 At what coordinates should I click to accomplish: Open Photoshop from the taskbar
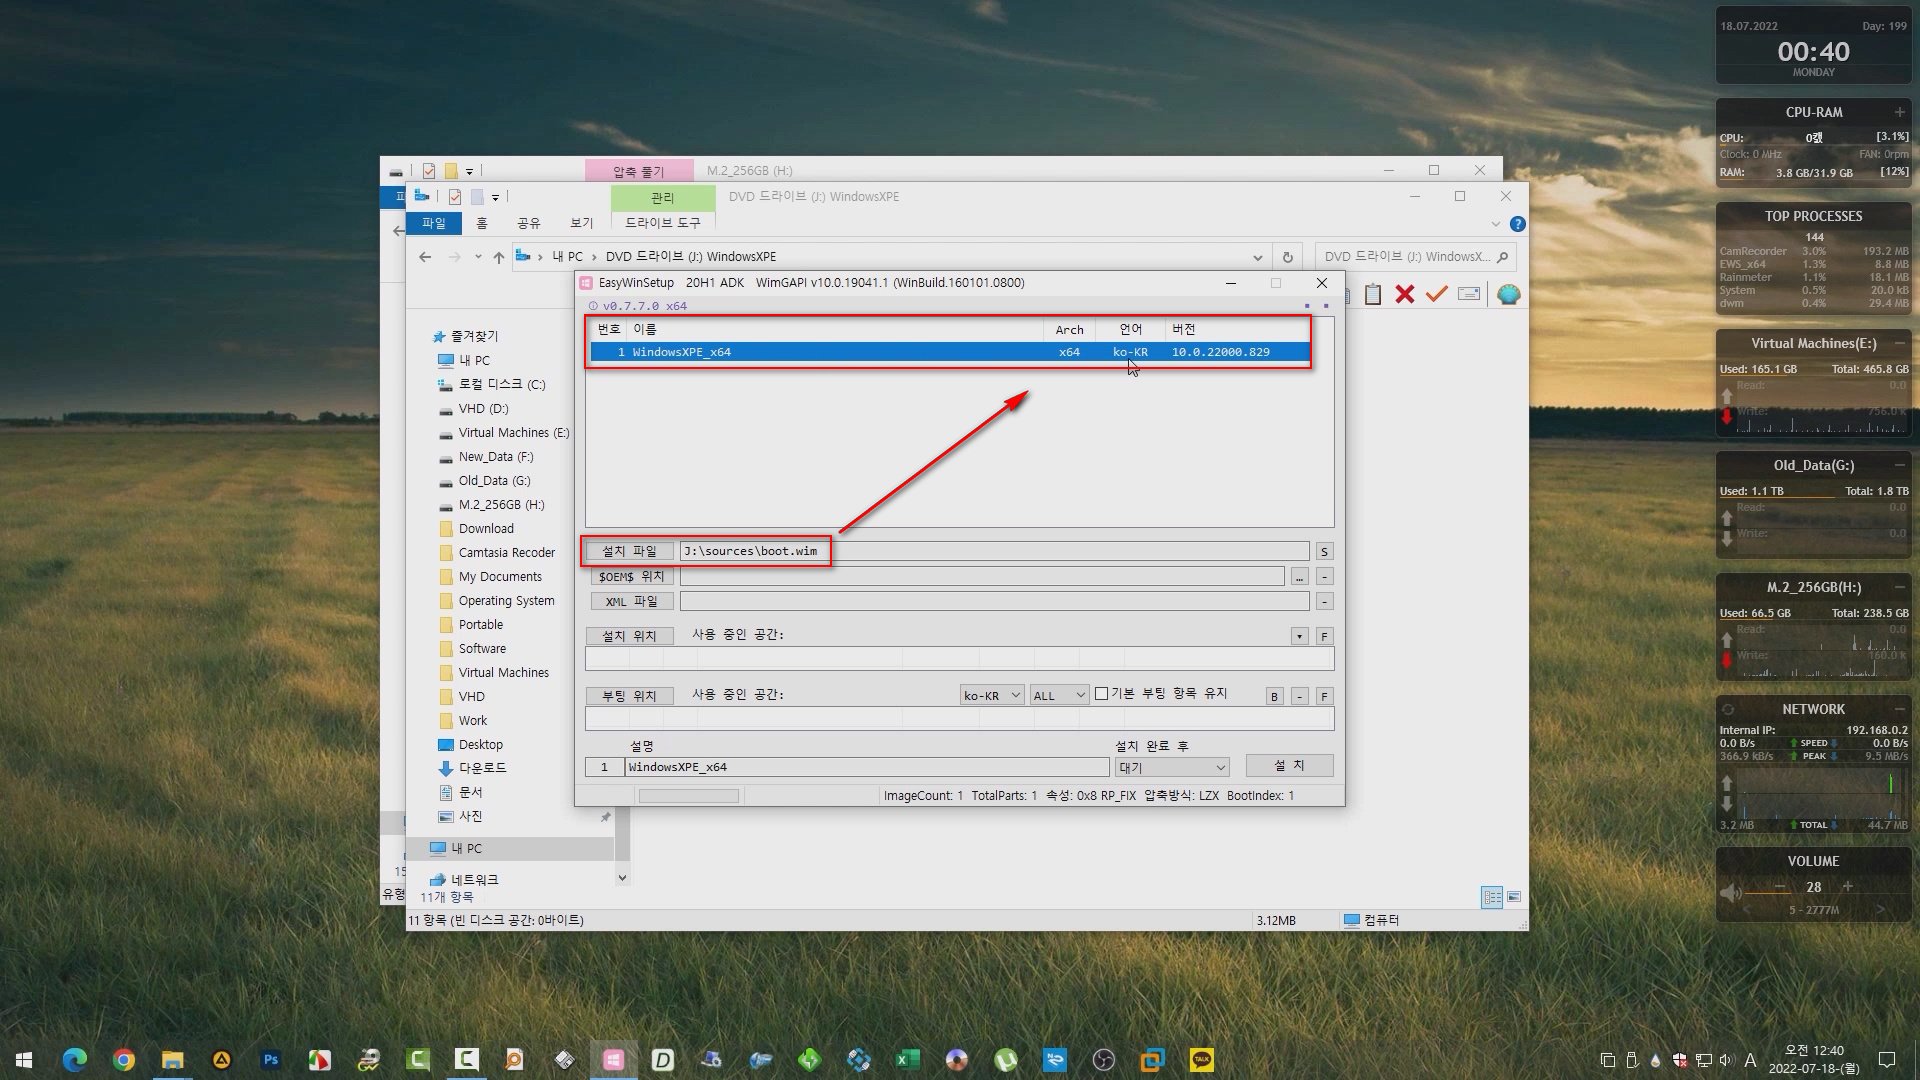click(271, 1059)
